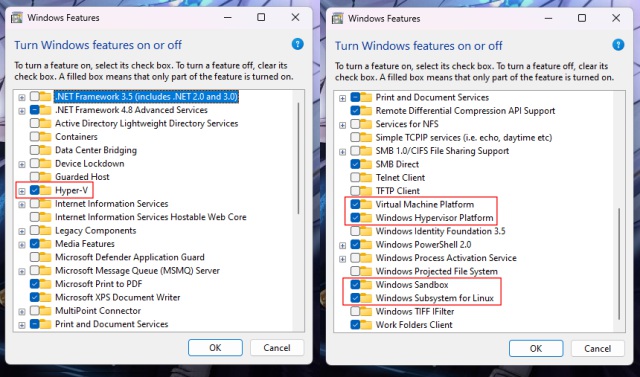Select the Windows TIFF IFilter label
640x377 pixels.
coord(415,311)
